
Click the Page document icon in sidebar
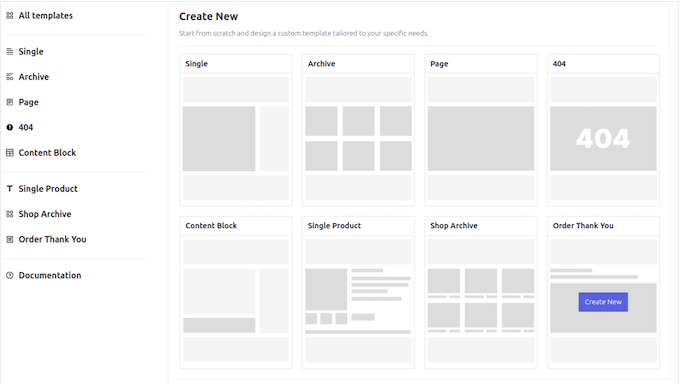10,102
